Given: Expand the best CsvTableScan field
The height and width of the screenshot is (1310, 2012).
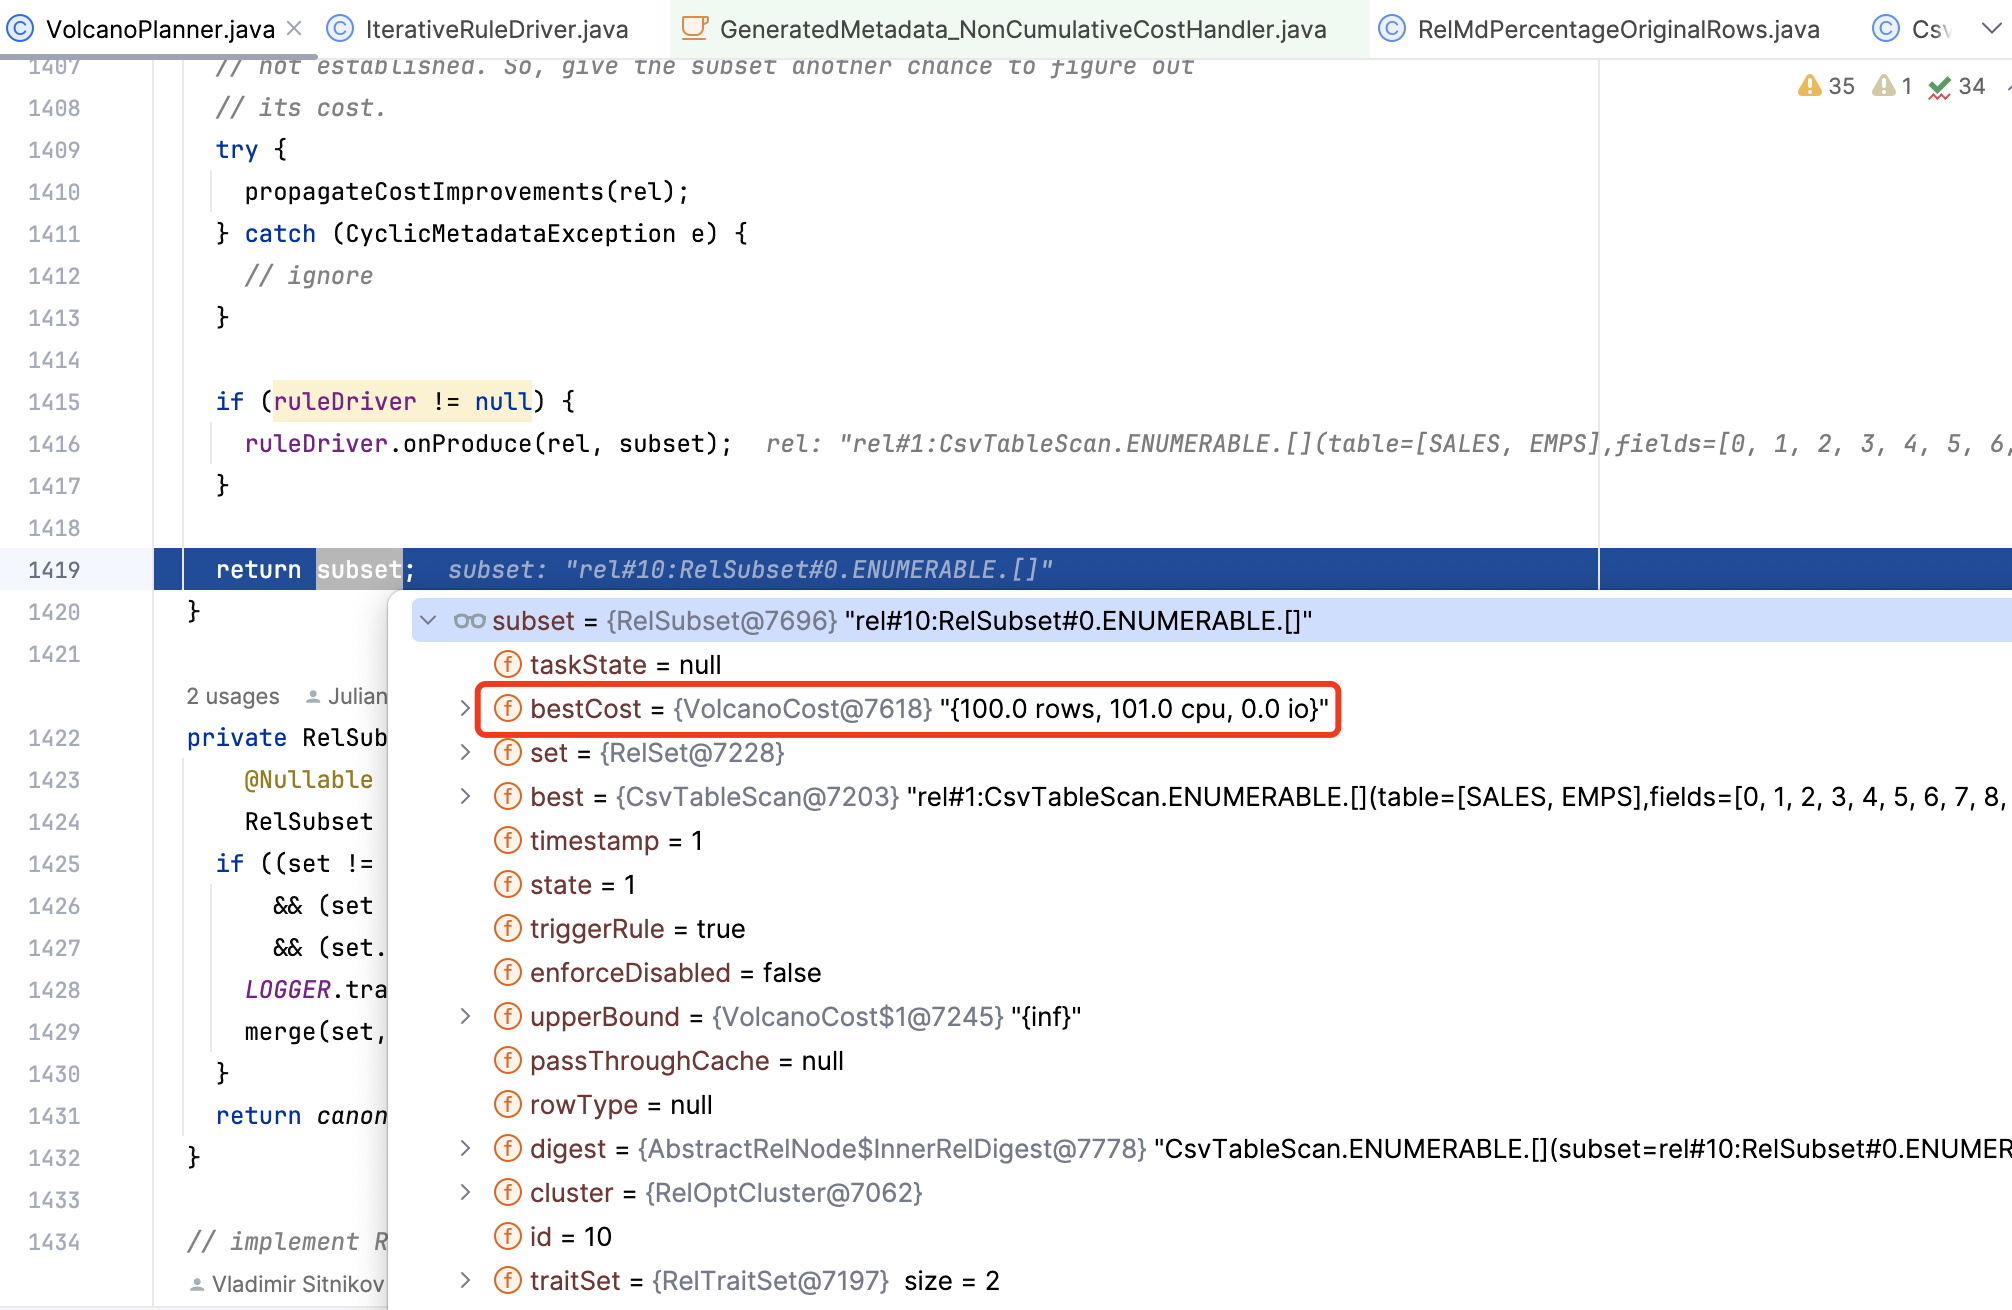Looking at the screenshot, I should [465, 797].
